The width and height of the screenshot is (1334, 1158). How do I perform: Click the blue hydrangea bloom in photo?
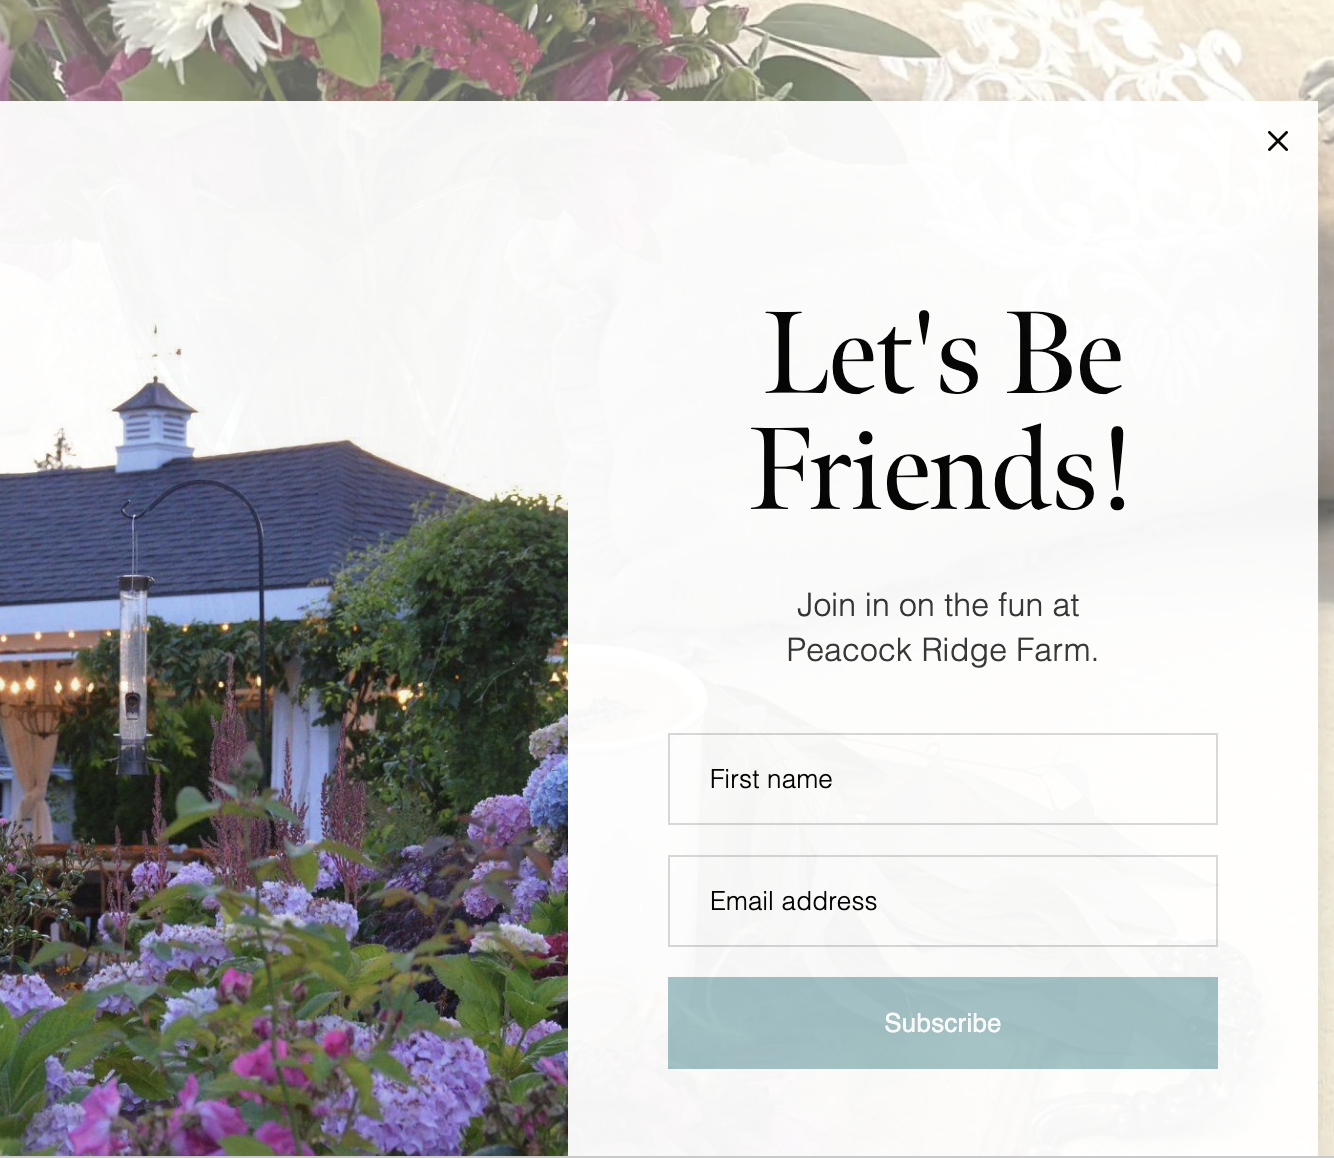click(x=548, y=791)
